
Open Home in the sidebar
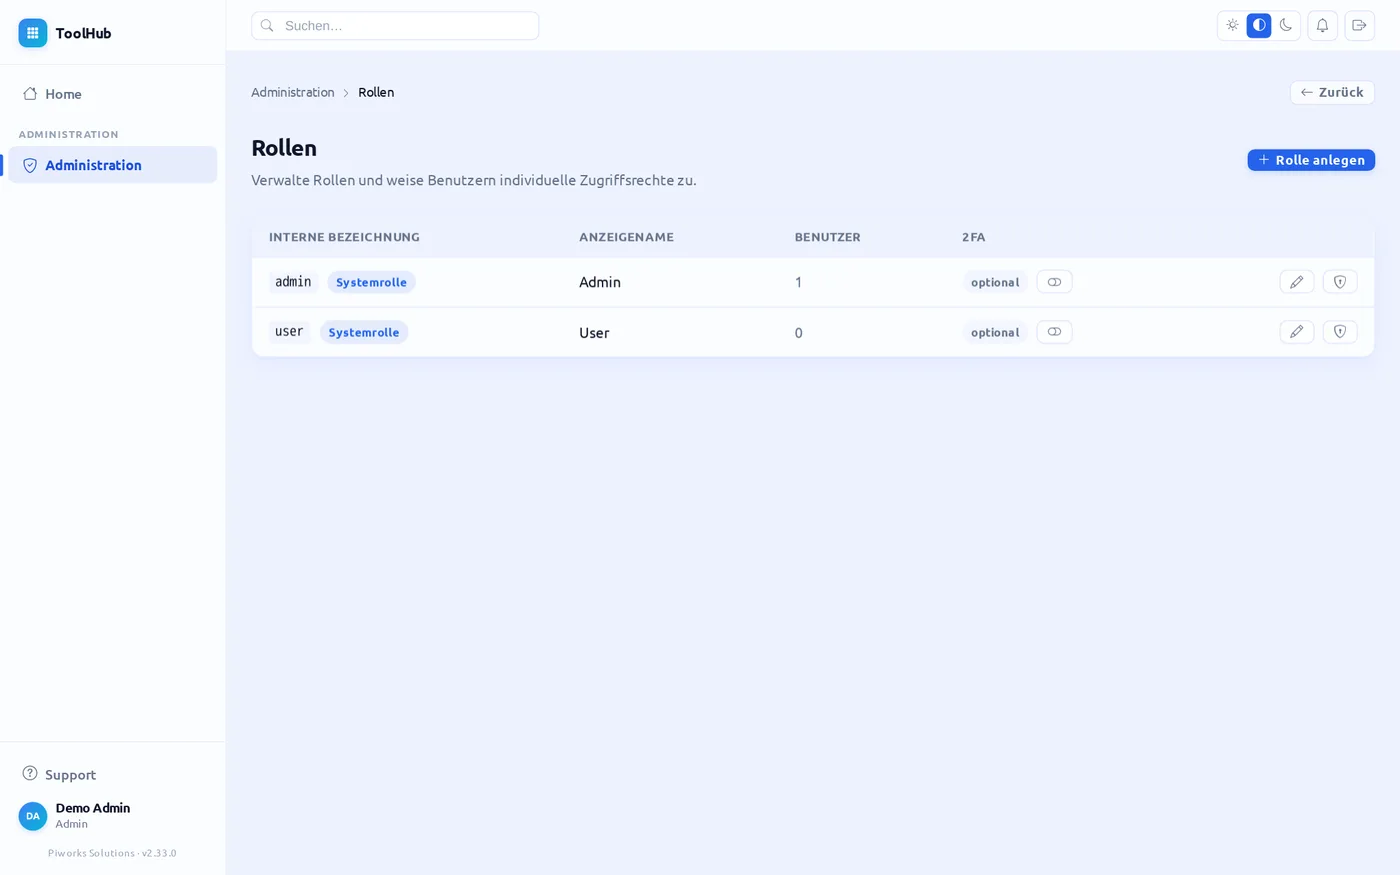tap(112, 94)
